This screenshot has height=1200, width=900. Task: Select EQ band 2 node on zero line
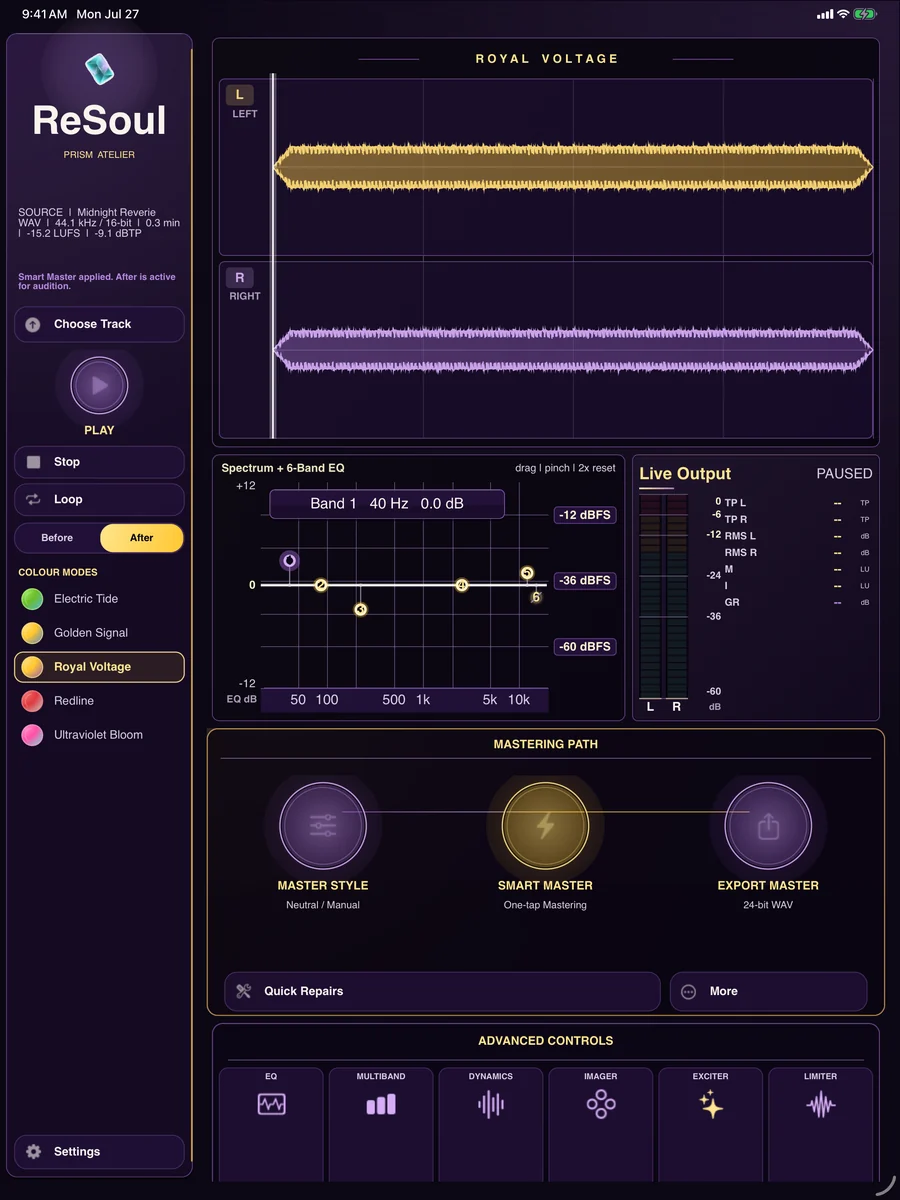point(321,585)
